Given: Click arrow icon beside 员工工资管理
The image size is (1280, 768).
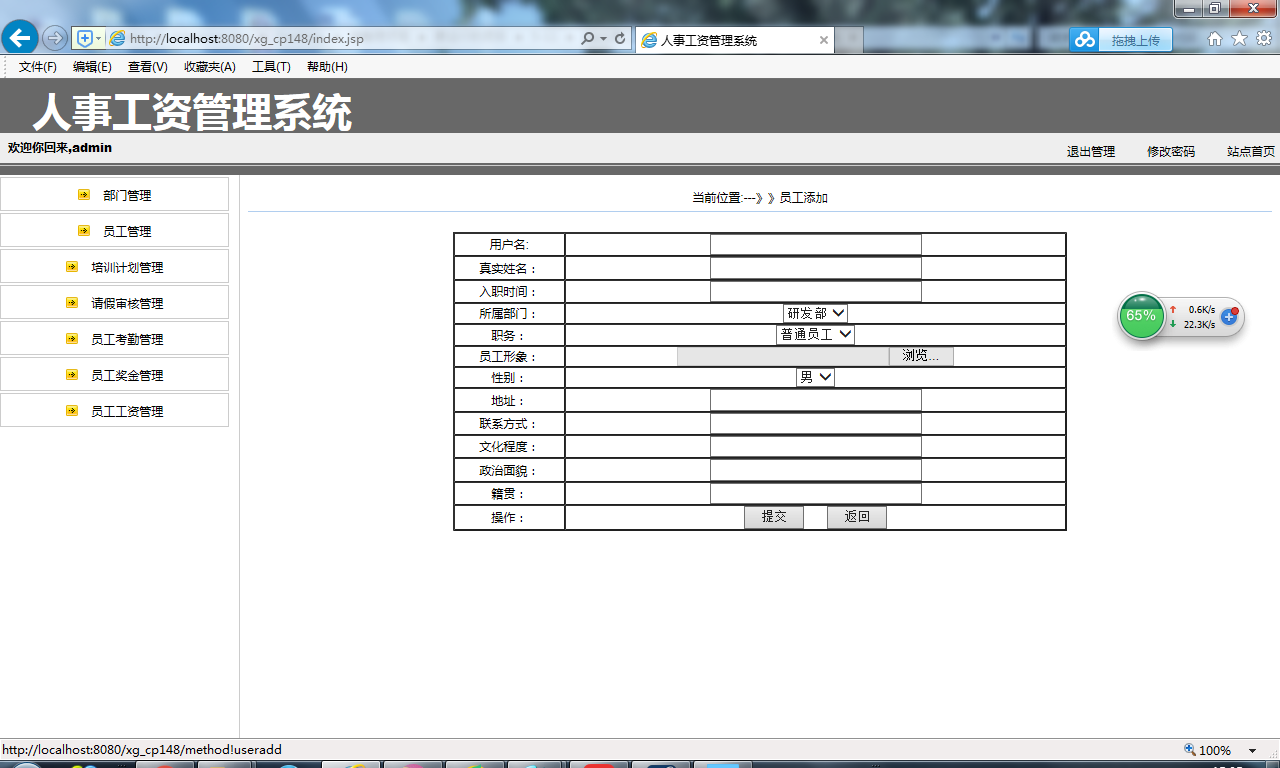Looking at the screenshot, I should click(x=72, y=411).
